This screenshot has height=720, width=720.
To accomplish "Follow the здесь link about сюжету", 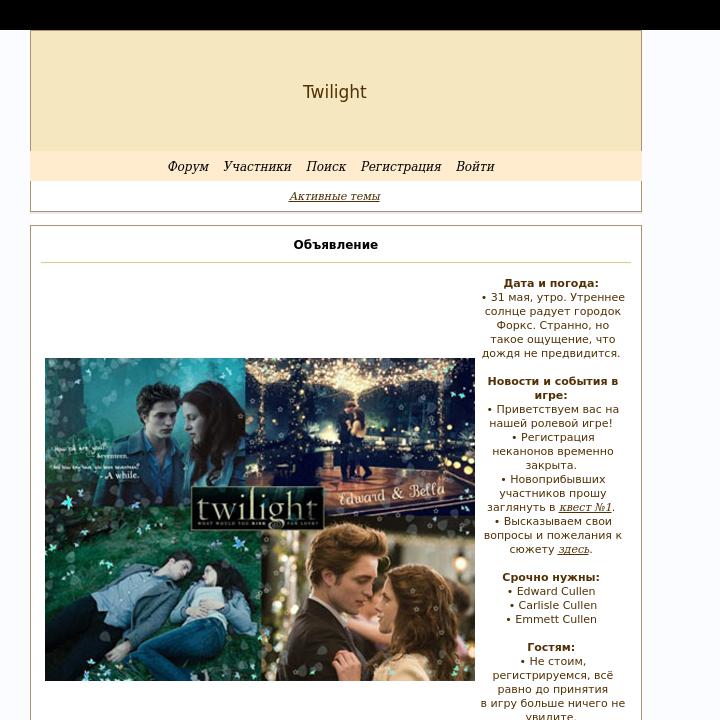I will point(574,549).
